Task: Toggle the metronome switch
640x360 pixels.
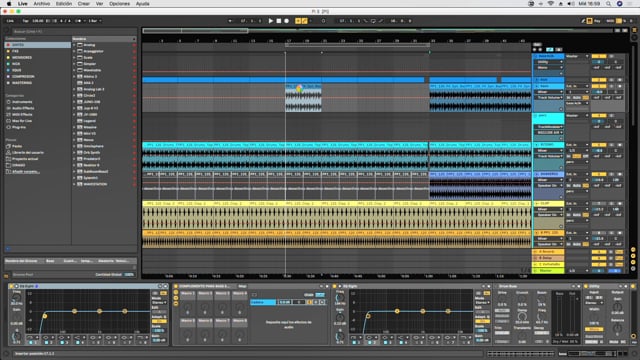Action: coord(78,21)
